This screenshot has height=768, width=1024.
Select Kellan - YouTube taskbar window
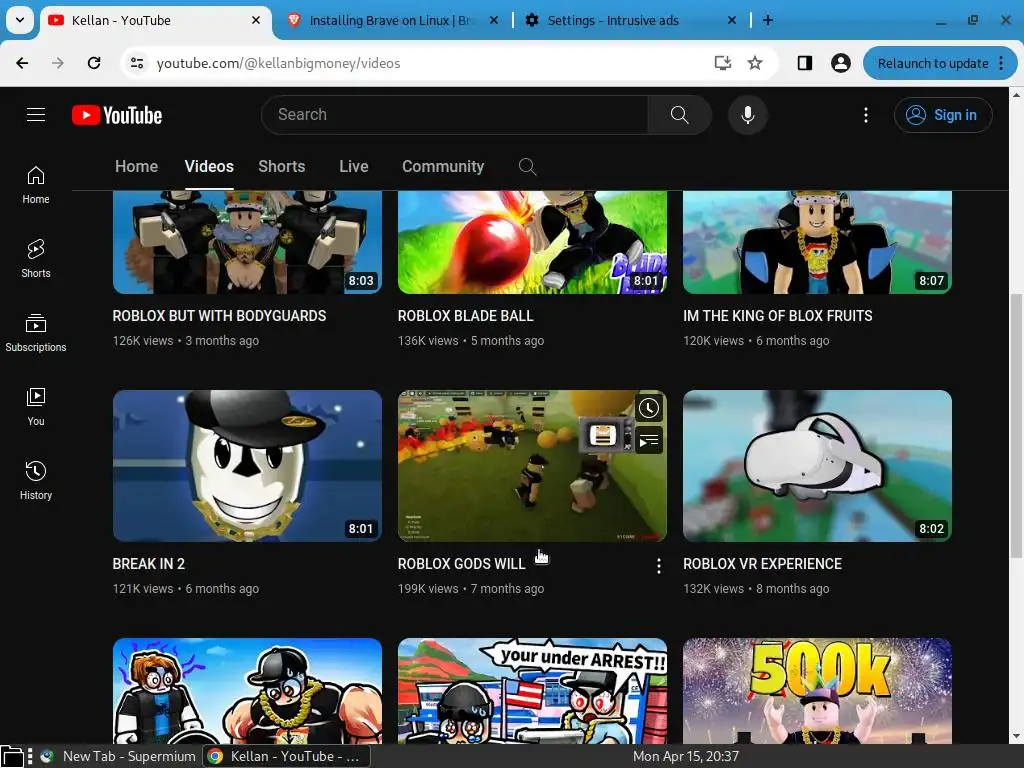tap(286, 756)
